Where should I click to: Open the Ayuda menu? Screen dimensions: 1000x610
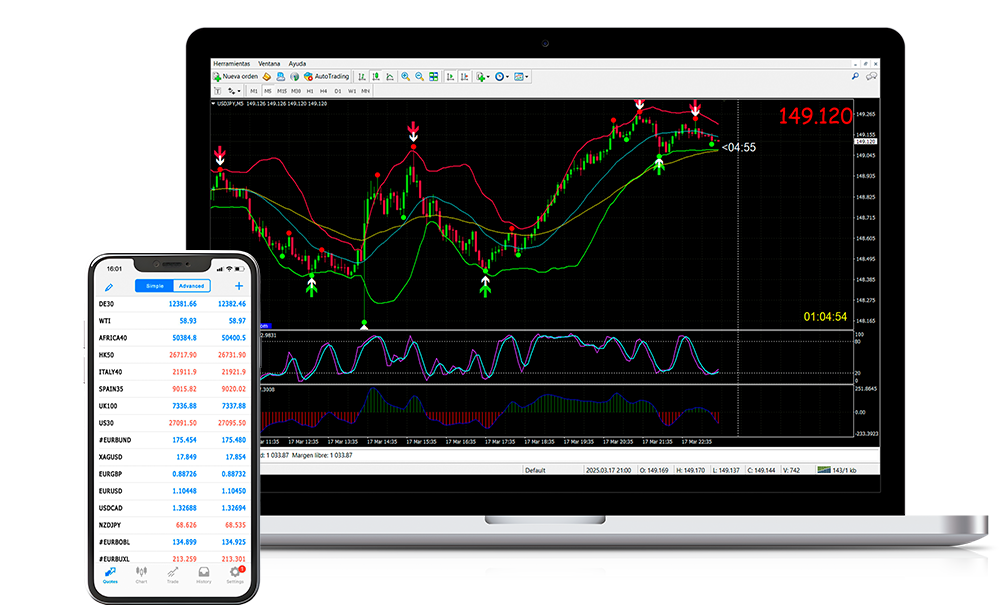[298, 63]
